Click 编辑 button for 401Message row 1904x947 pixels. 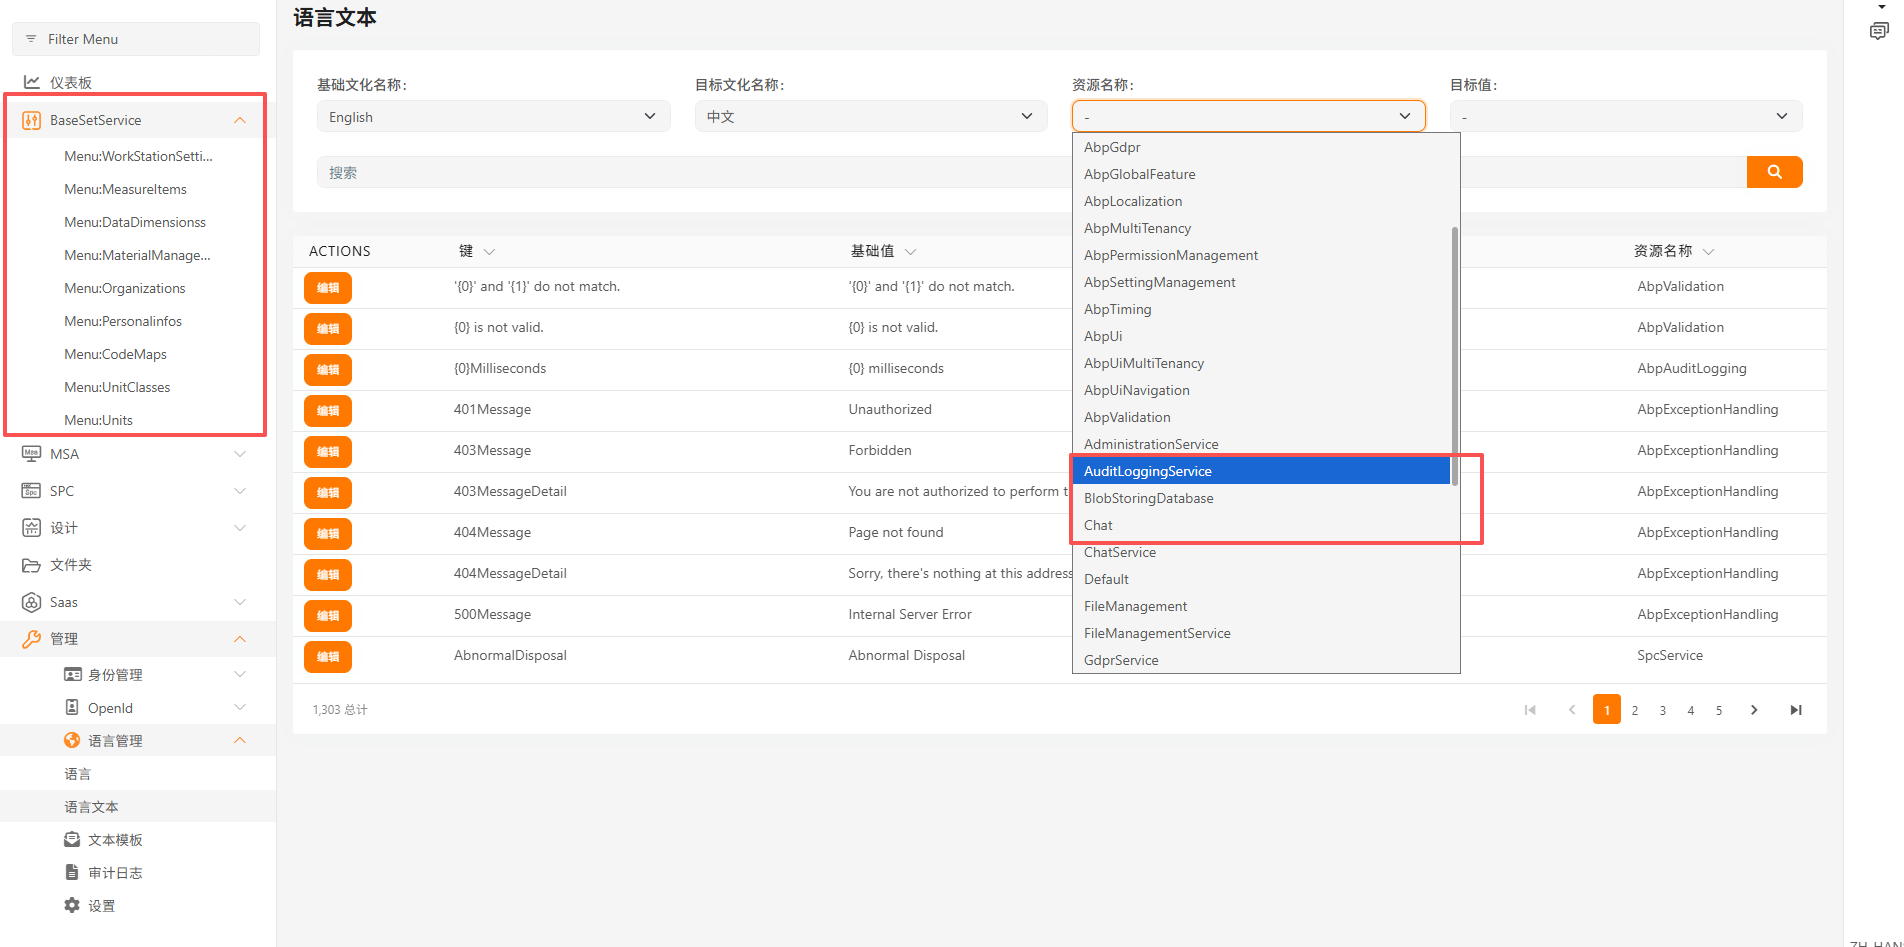(328, 410)
